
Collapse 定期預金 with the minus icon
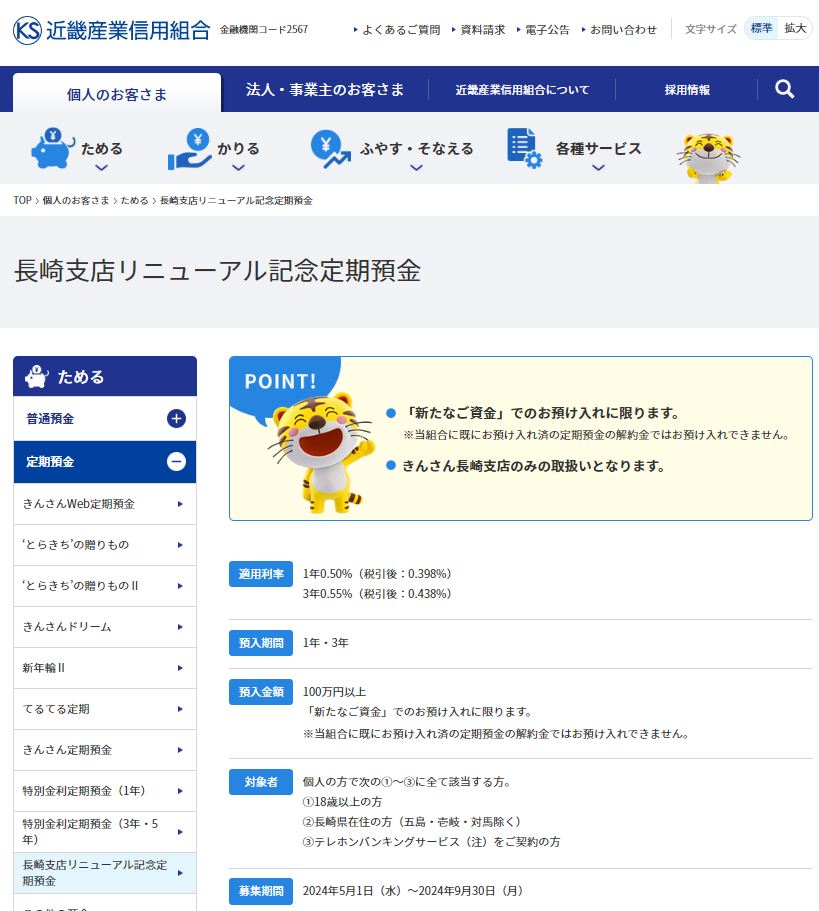[177, 461]
